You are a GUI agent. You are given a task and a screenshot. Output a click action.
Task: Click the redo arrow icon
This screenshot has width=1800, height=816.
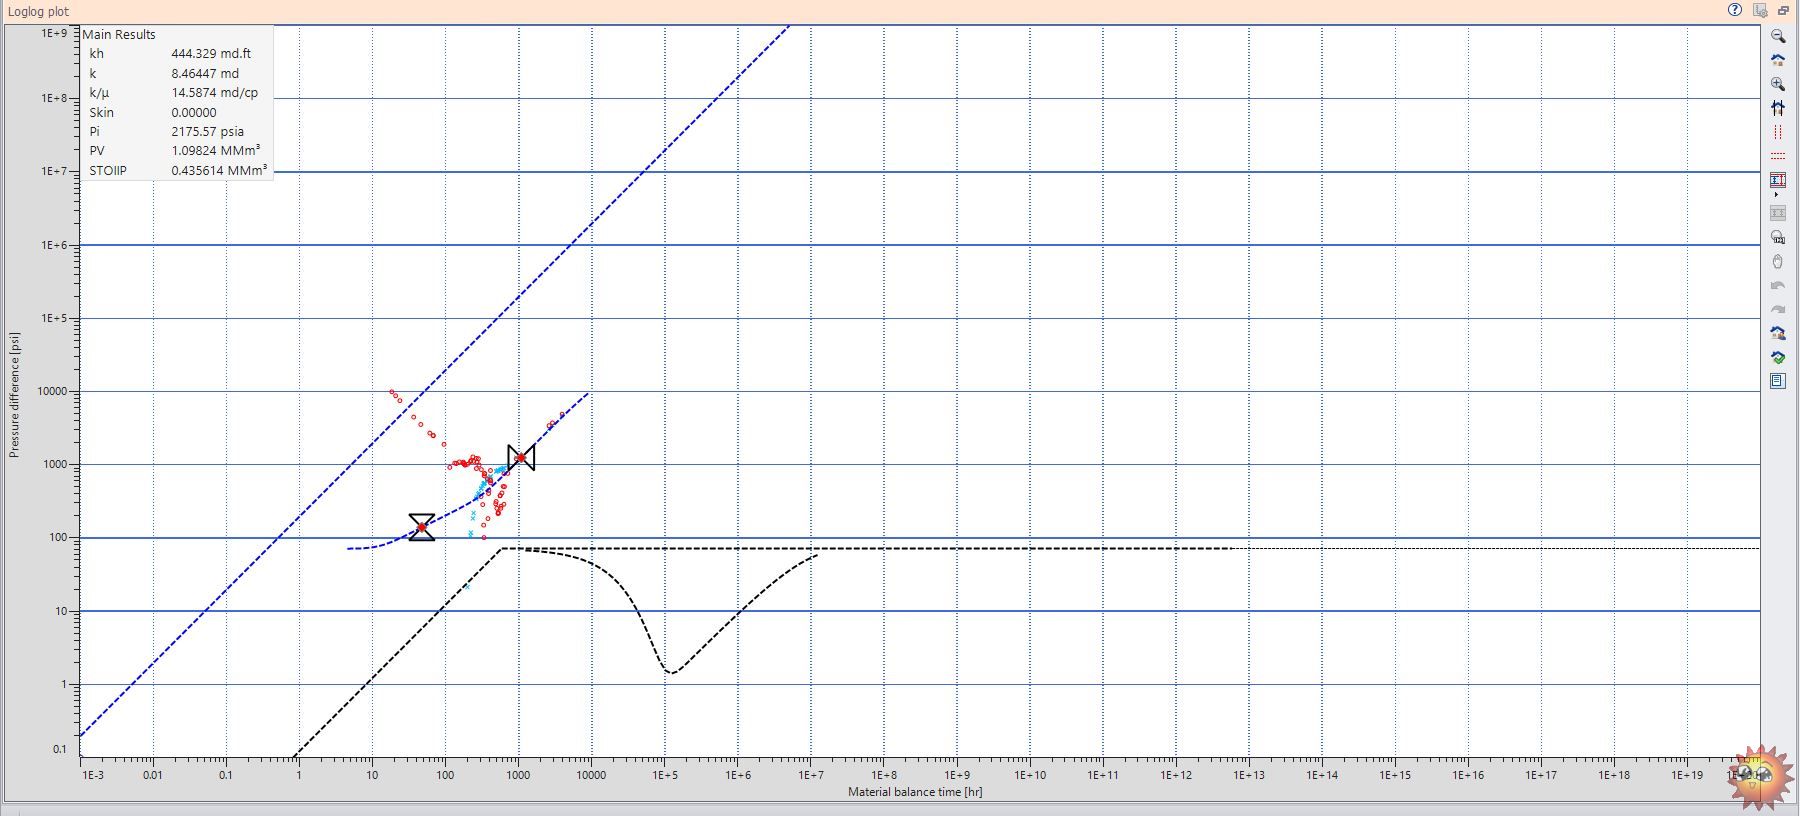coord(1778,309)
